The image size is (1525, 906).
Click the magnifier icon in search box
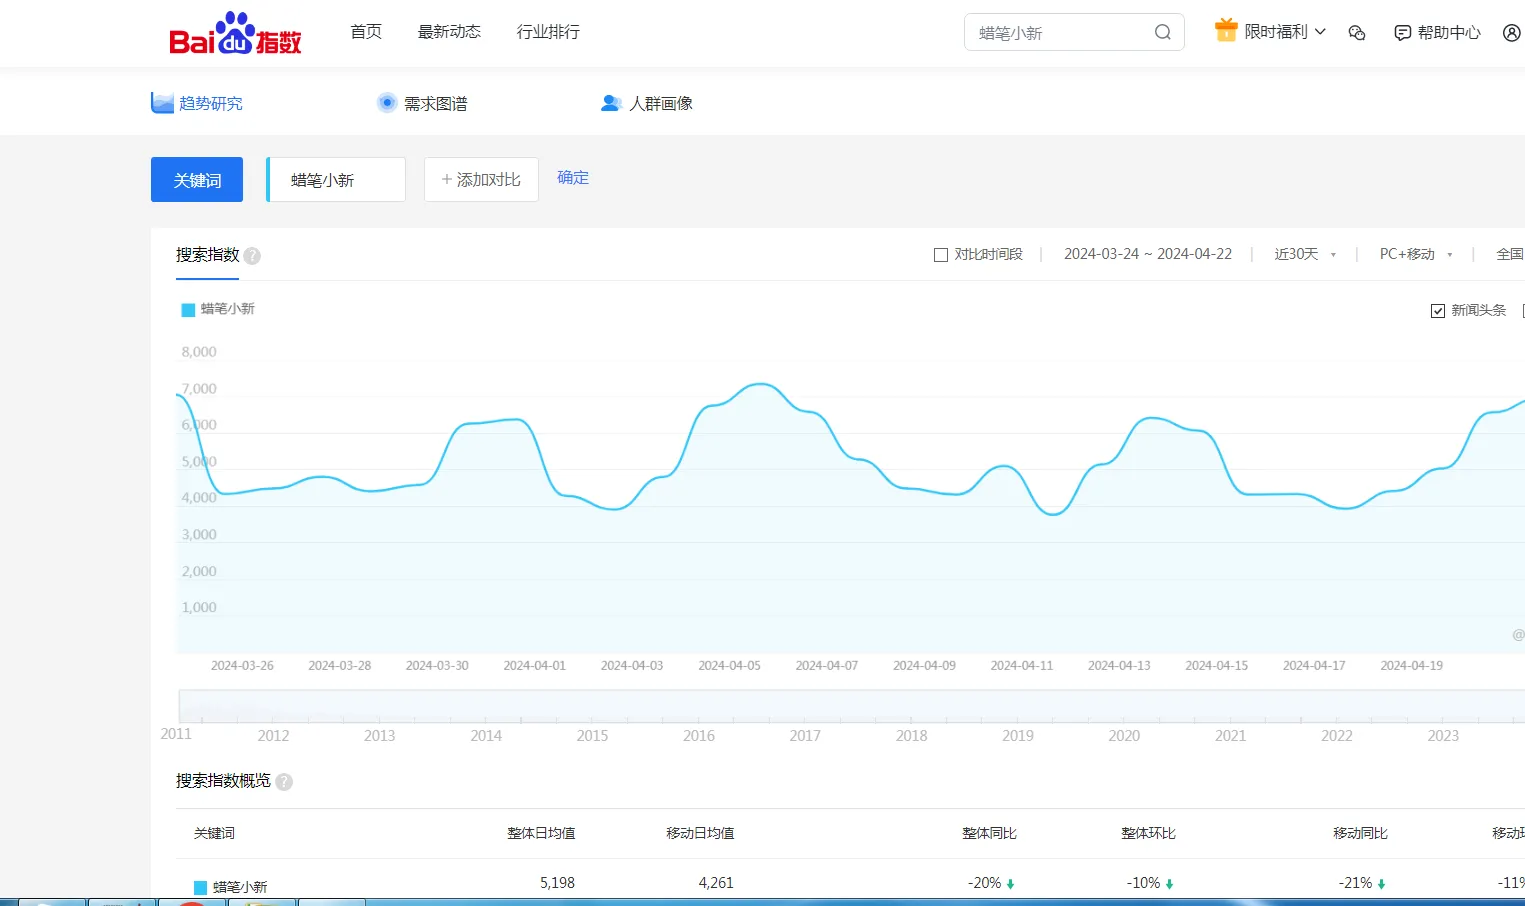click(1162, 32)
